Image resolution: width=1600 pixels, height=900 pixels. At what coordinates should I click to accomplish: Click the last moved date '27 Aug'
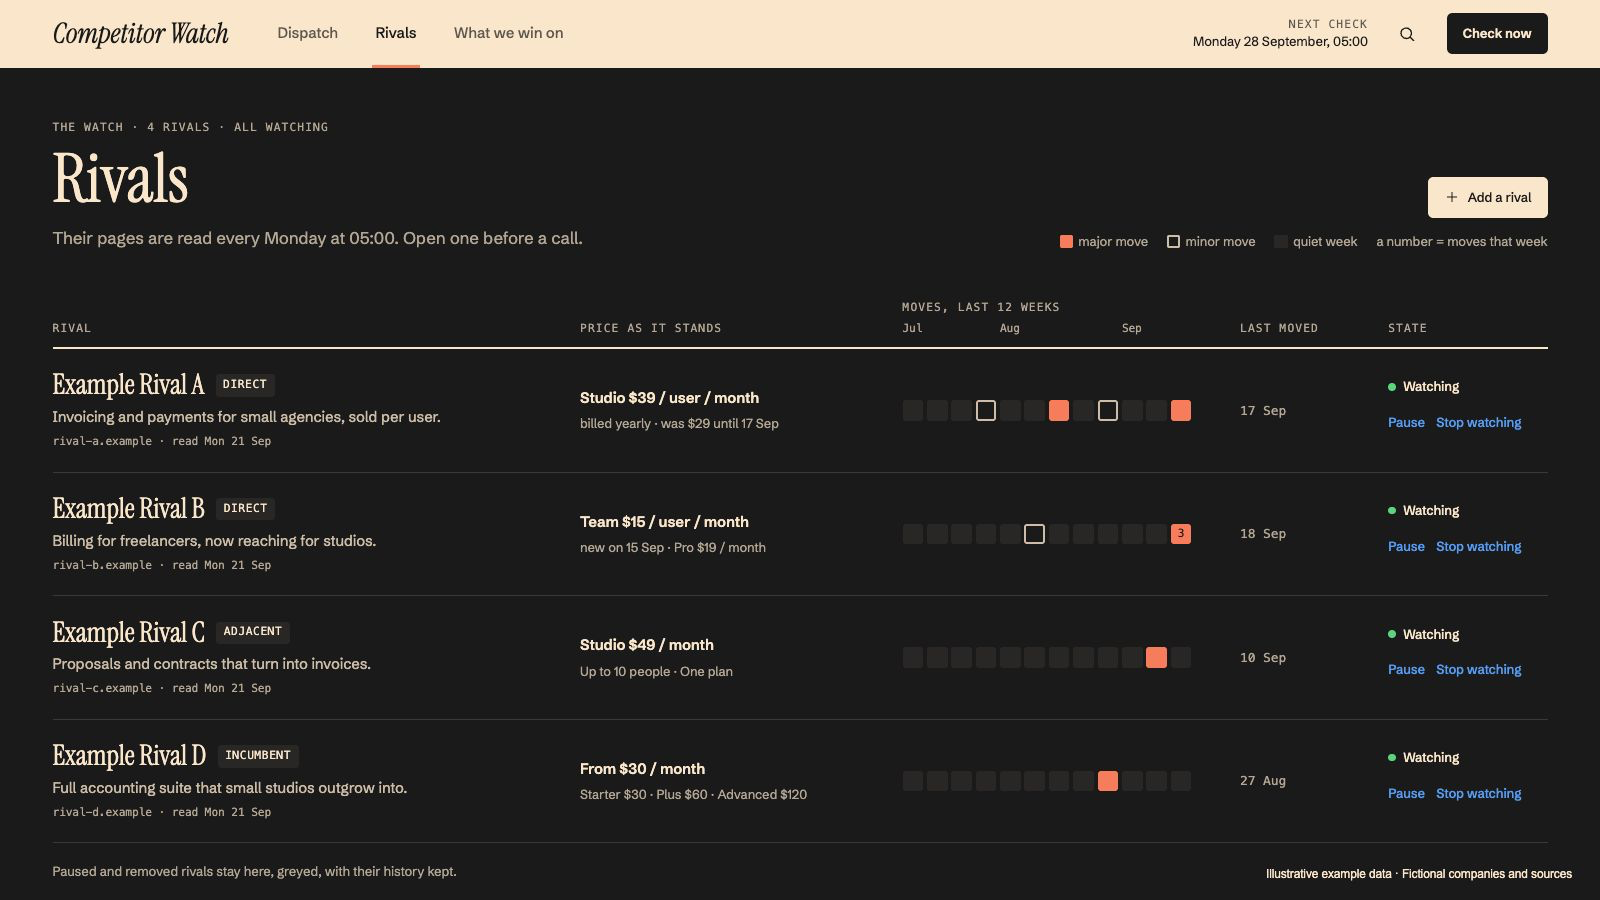tap(1263, 781)
